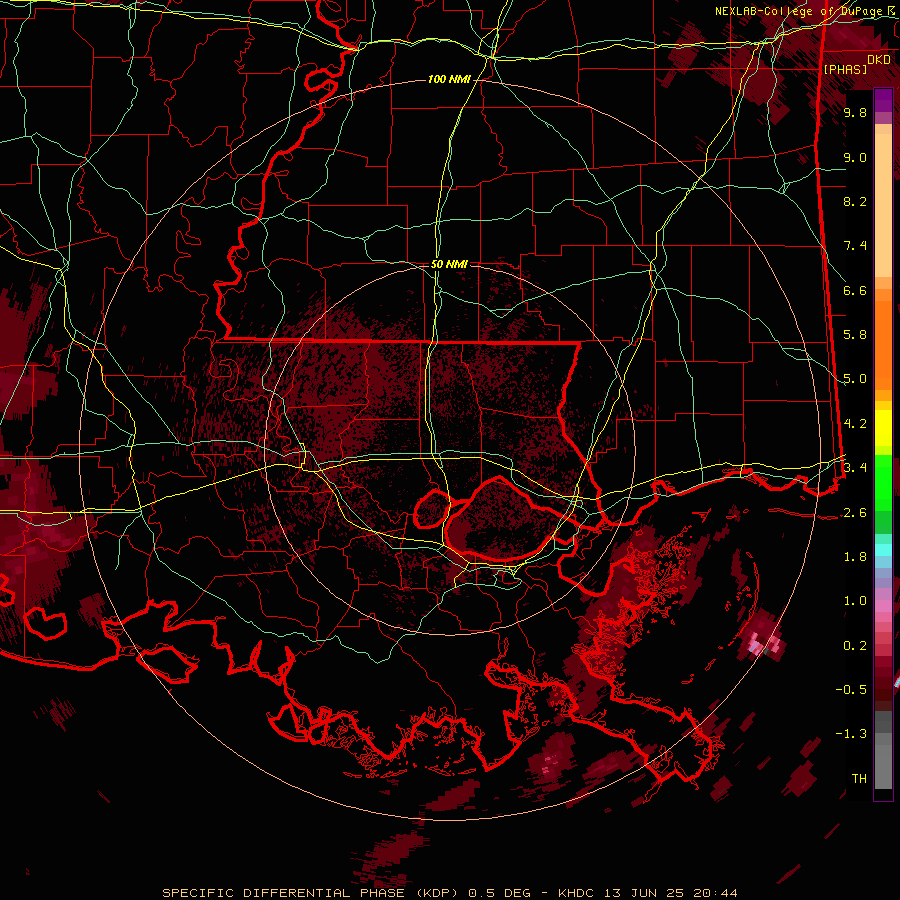Click the 0.5 DEG elevation angle text
The width and height of the screenshot is (900, 900).
(x=499, y=893)
